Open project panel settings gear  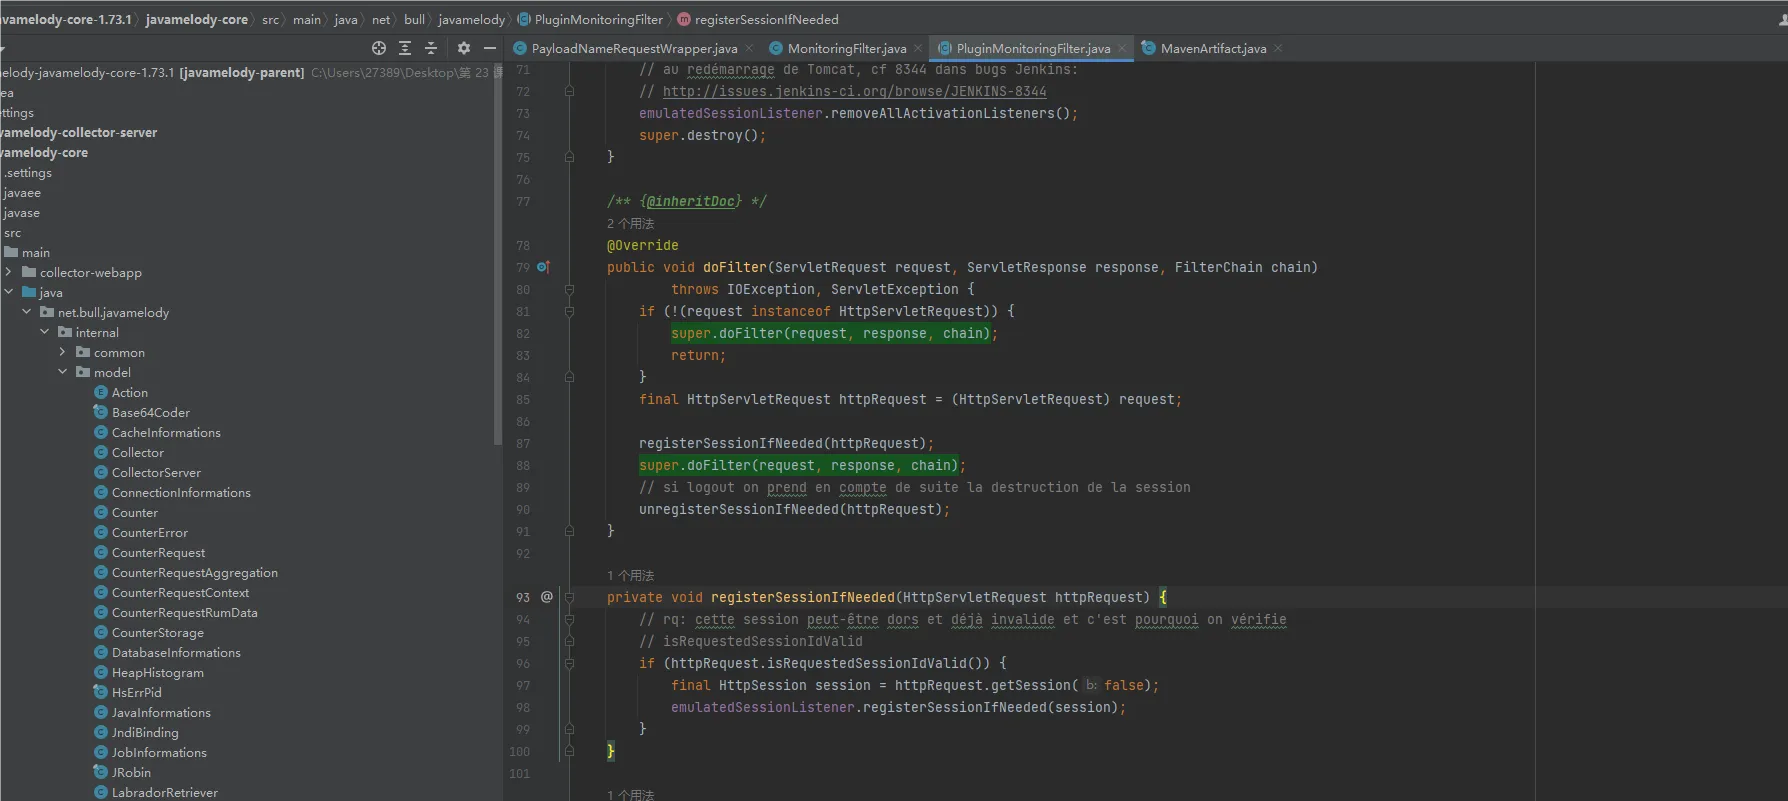[x=463, y=48]
